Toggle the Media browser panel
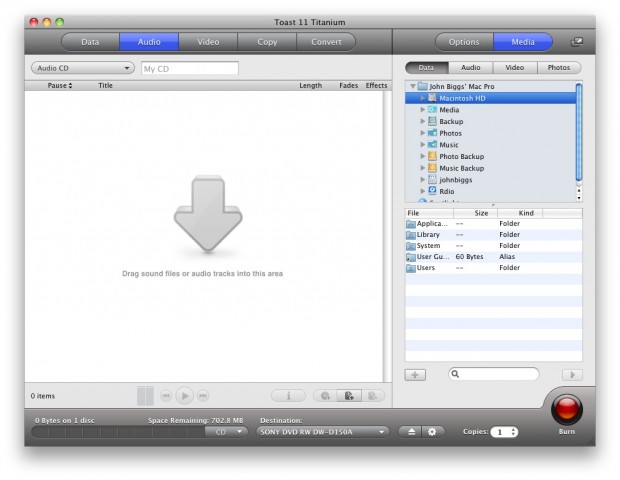This screenshot has width=620, height=480. click(522, 42)
